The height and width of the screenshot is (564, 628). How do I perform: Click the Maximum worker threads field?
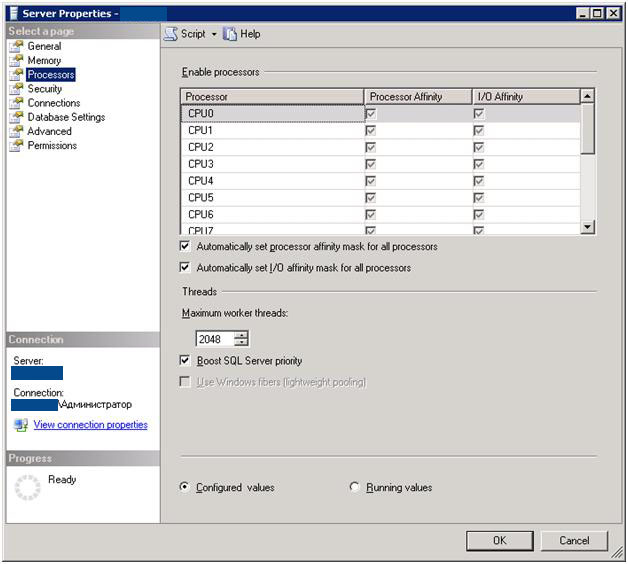click(213, 339)
